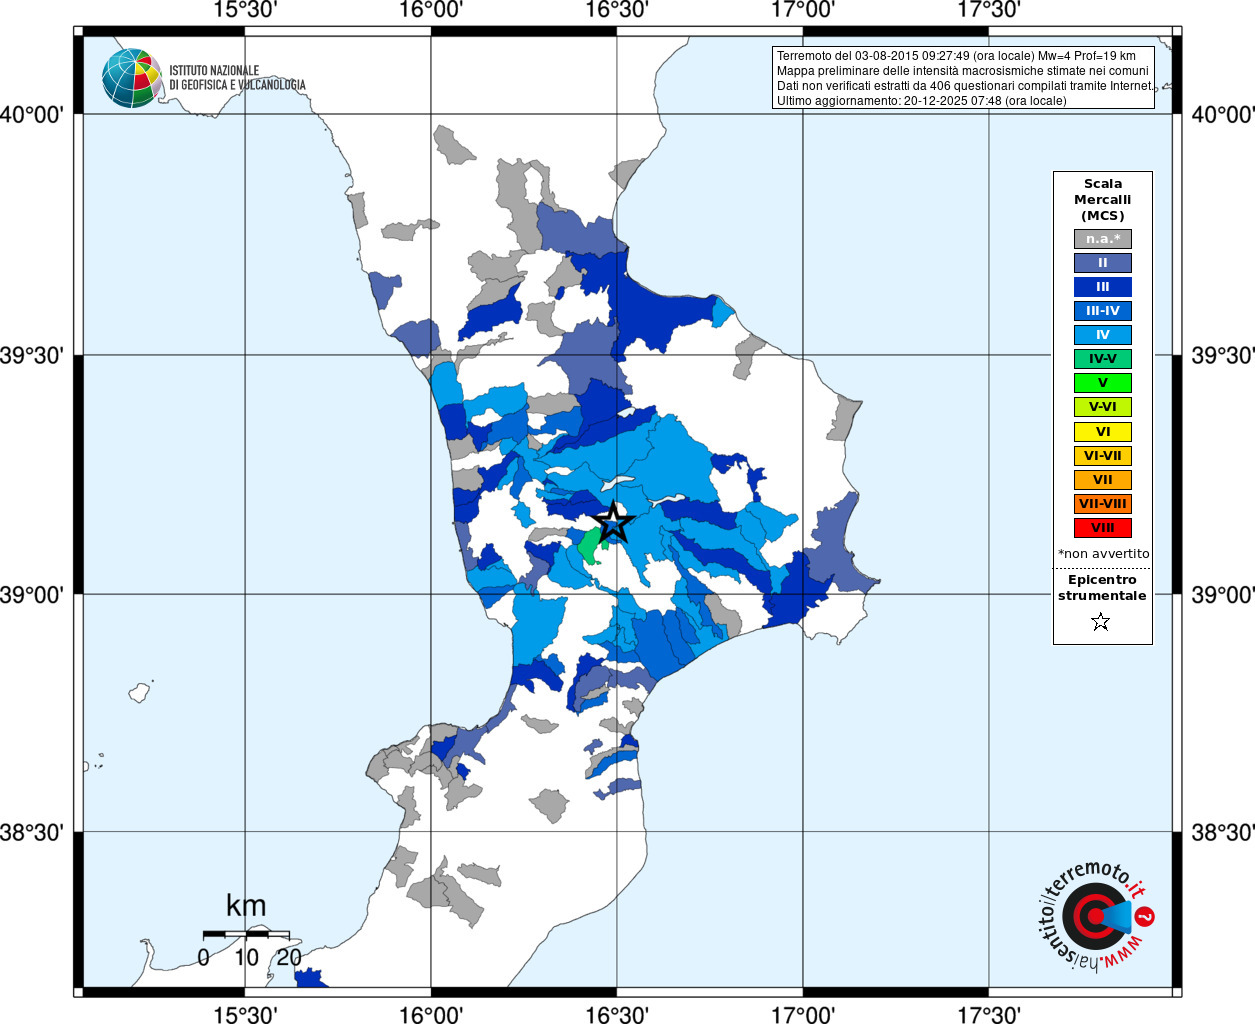Click the Scala Mercalli (MCS) legend title
This screenshot has width=1255, height=1024.
[x=1103, y=200]
